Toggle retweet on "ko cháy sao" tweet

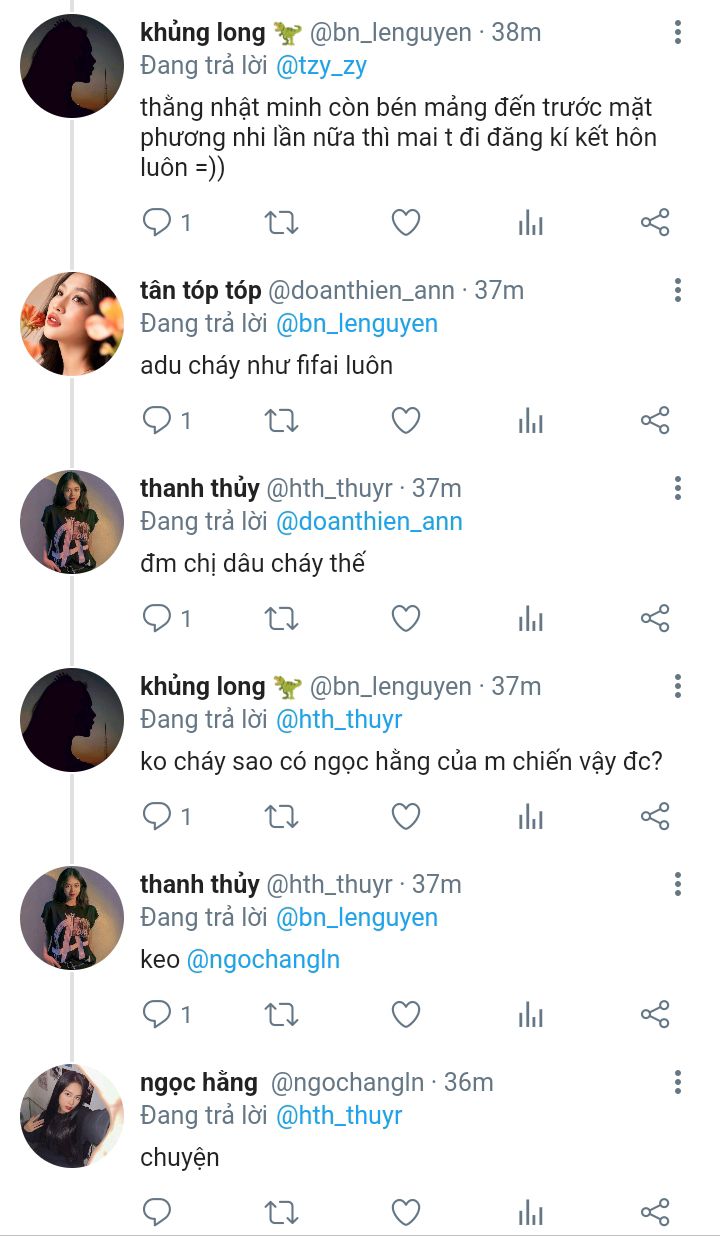(x=281, y=816)
